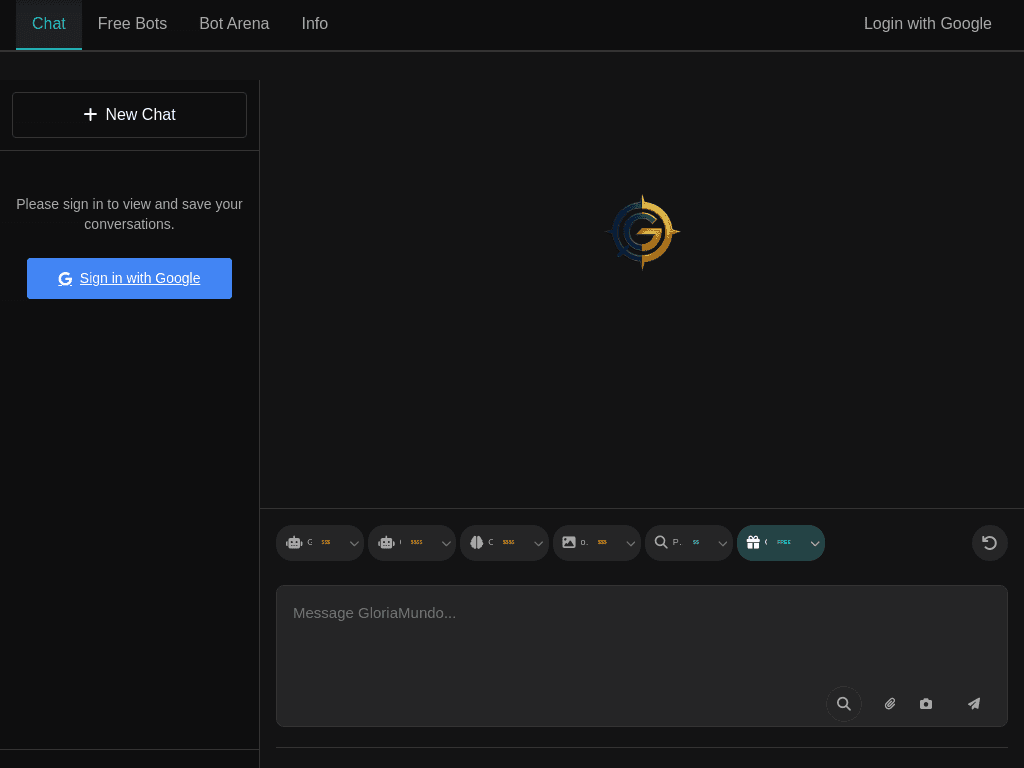The image size is (1024, 768).
Task: Expand the image model dropdown chevron
Action: click(x=630, y=543)
